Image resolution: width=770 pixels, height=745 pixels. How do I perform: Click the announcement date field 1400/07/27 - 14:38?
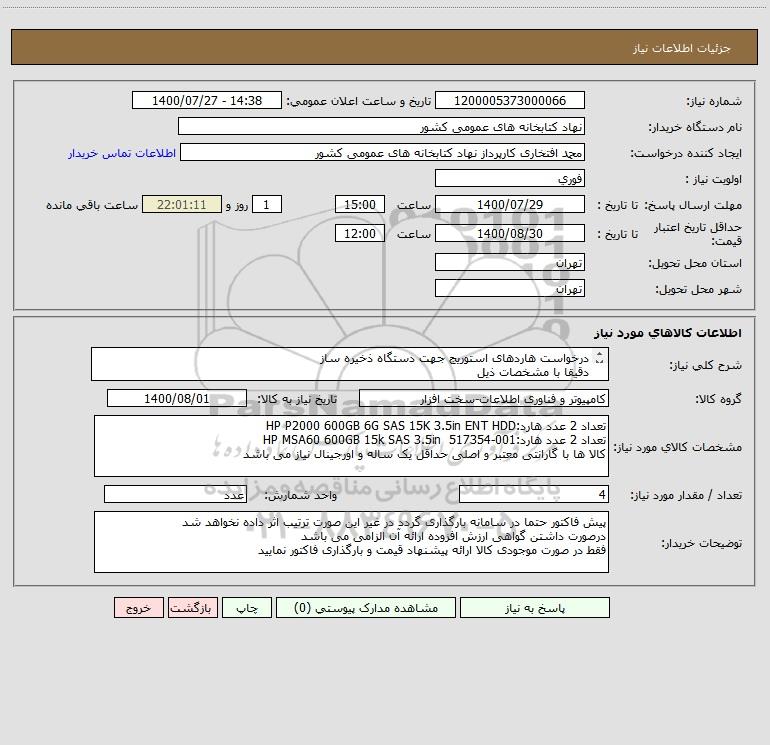point(207,100)
